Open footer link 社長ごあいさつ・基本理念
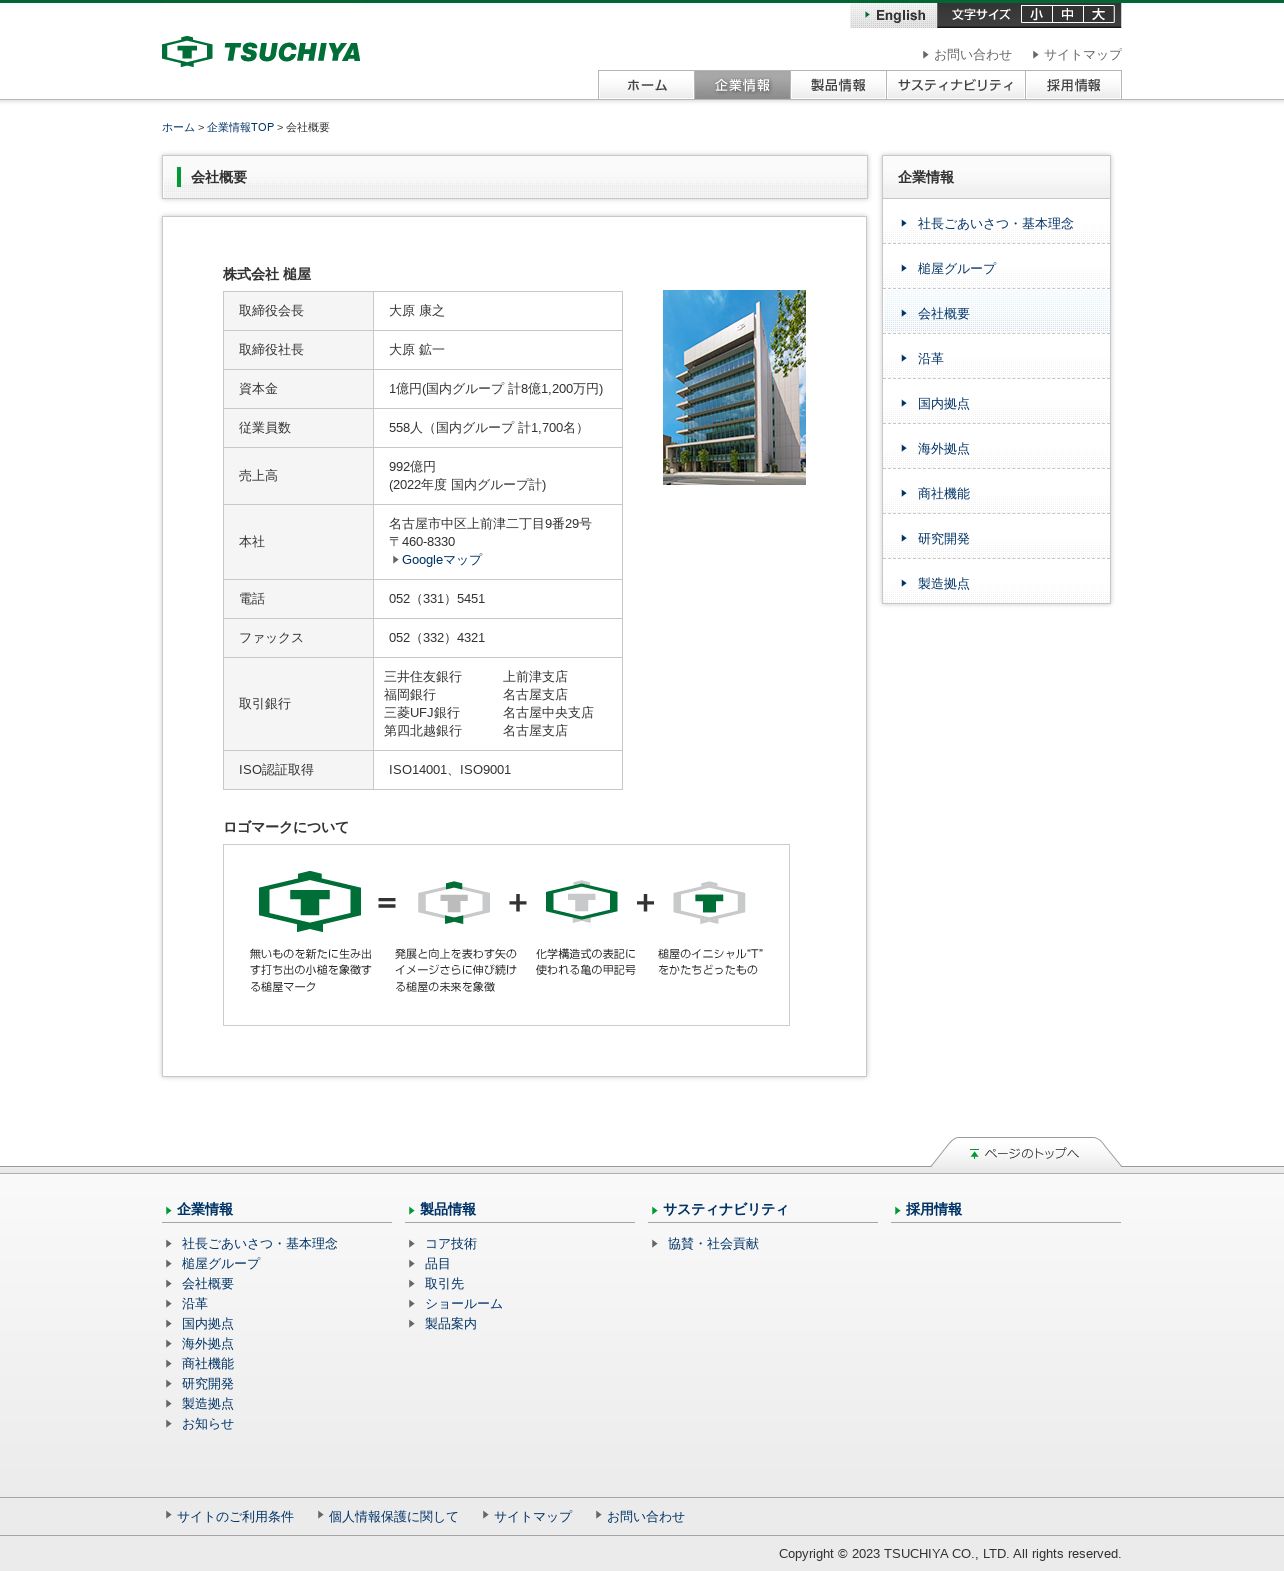Viewport: 1284px width, 1571px height. point(259,1244)
